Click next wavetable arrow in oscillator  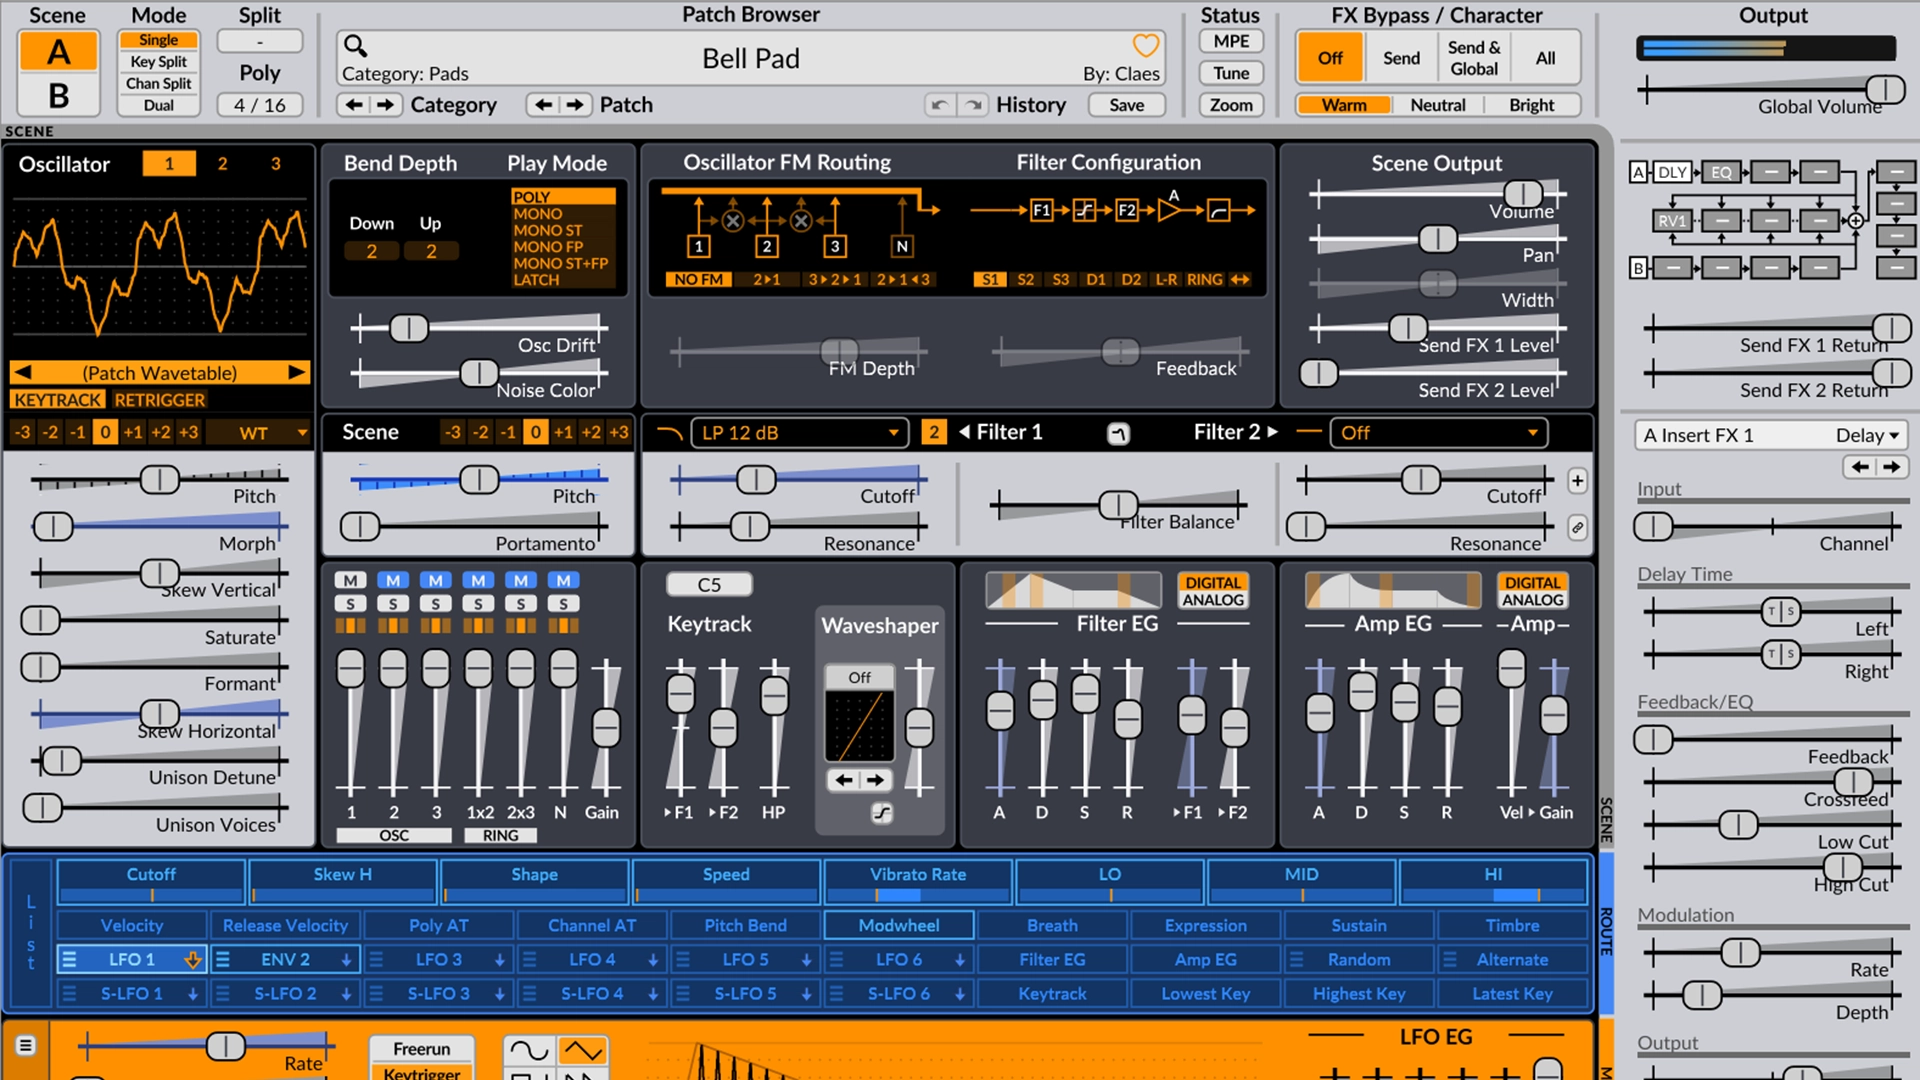pyautogui.click(x=296, y=372)
